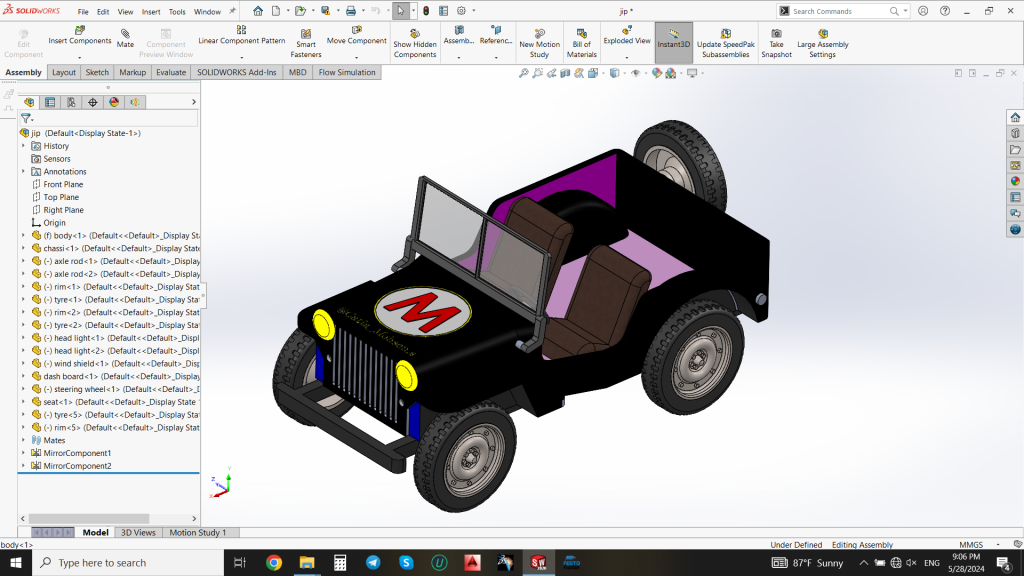This screenshot has width=1024, height=576.
Task: Start a New Motion Study
Action: pyautogui.click(x=539, y=43)
